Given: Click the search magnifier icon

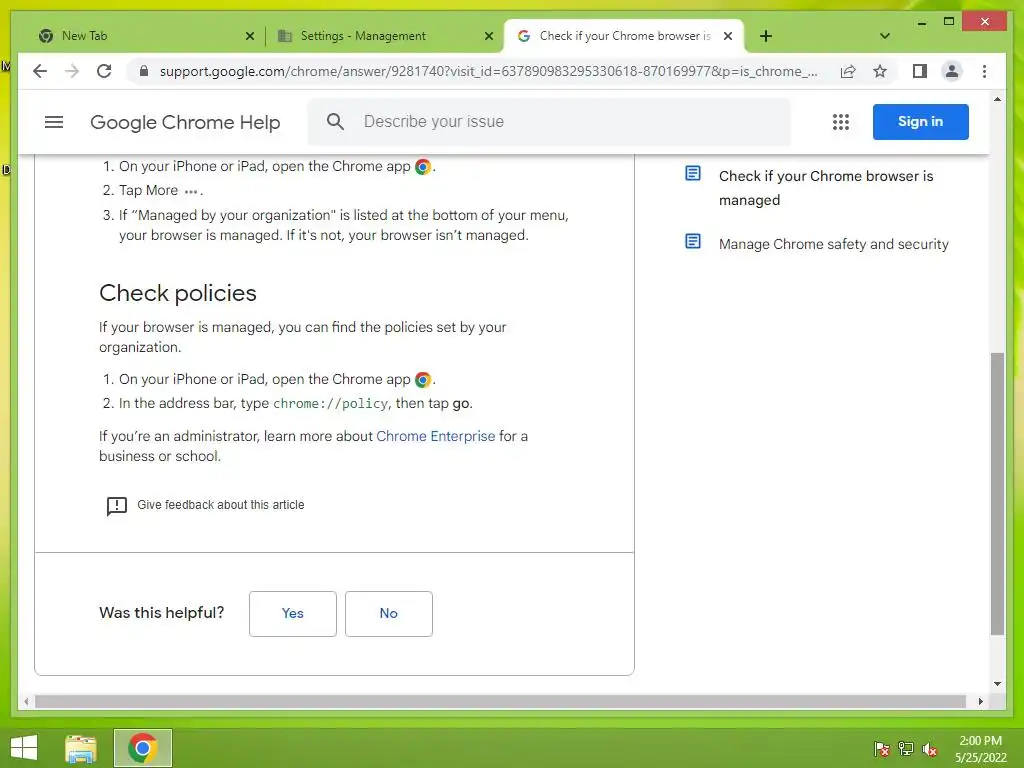Looking at the screenshot, I should (335, 121).
